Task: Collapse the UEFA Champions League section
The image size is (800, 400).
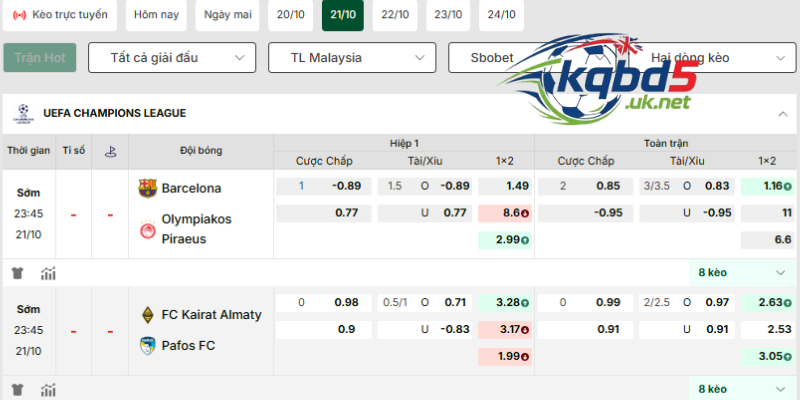Action: (x=782, y=113)
